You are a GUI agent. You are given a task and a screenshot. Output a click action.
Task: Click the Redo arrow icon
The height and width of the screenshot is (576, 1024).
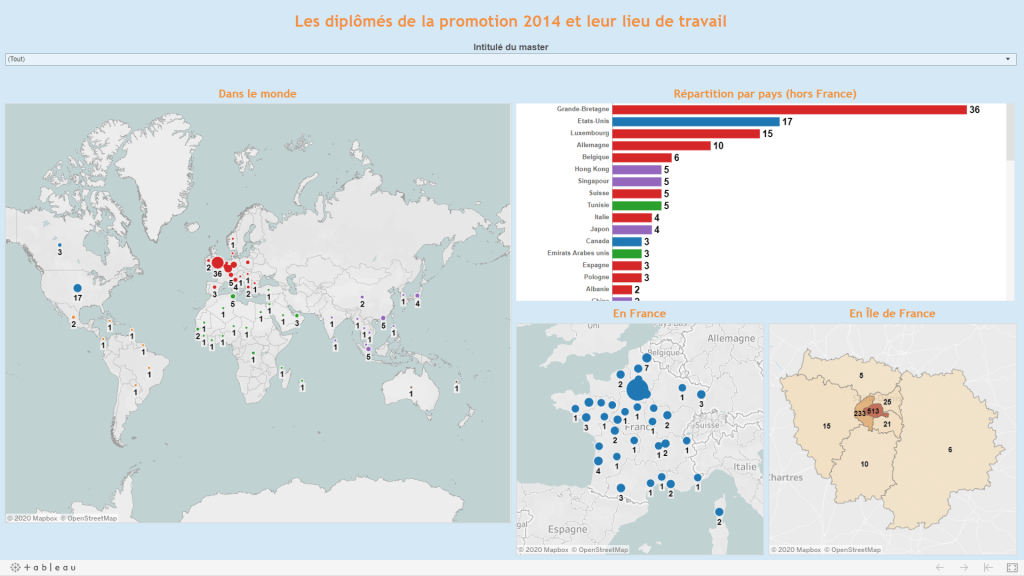pos(964,567)
